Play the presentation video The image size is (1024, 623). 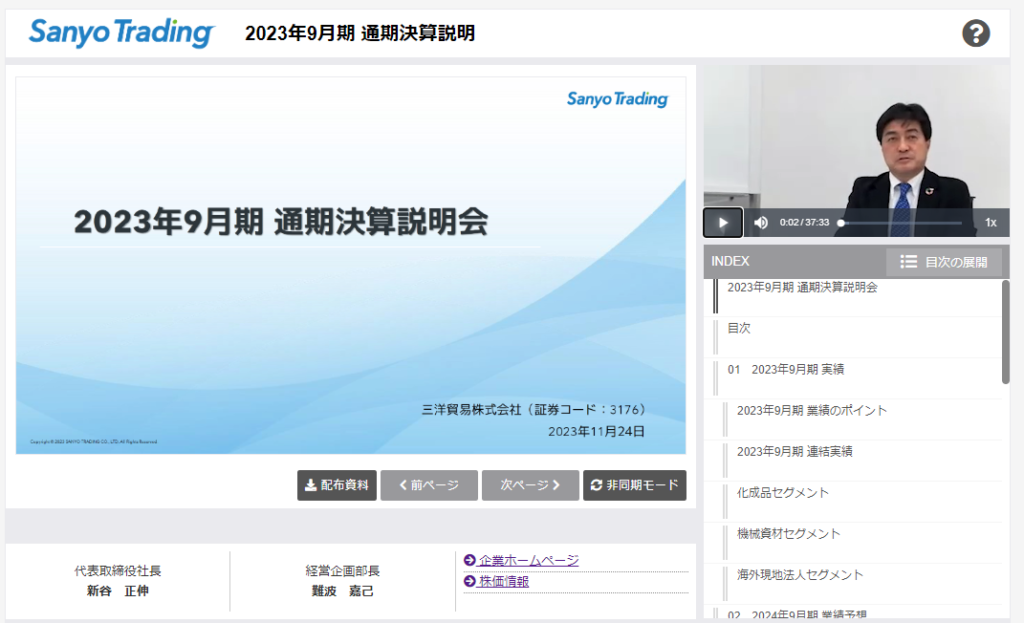point(723,222)
